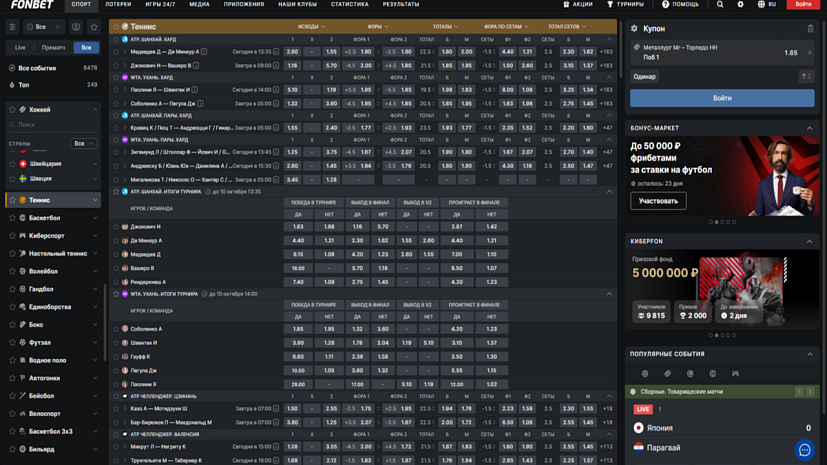Screen dimensions: 827x465
Task: Go to the Лотереи tab
Action: pos(118,5)
